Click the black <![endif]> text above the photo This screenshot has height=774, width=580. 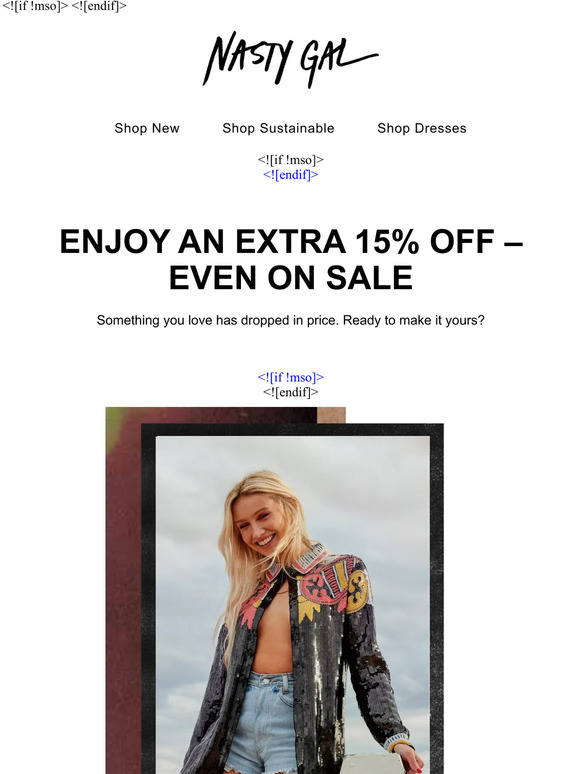(290, 392)
